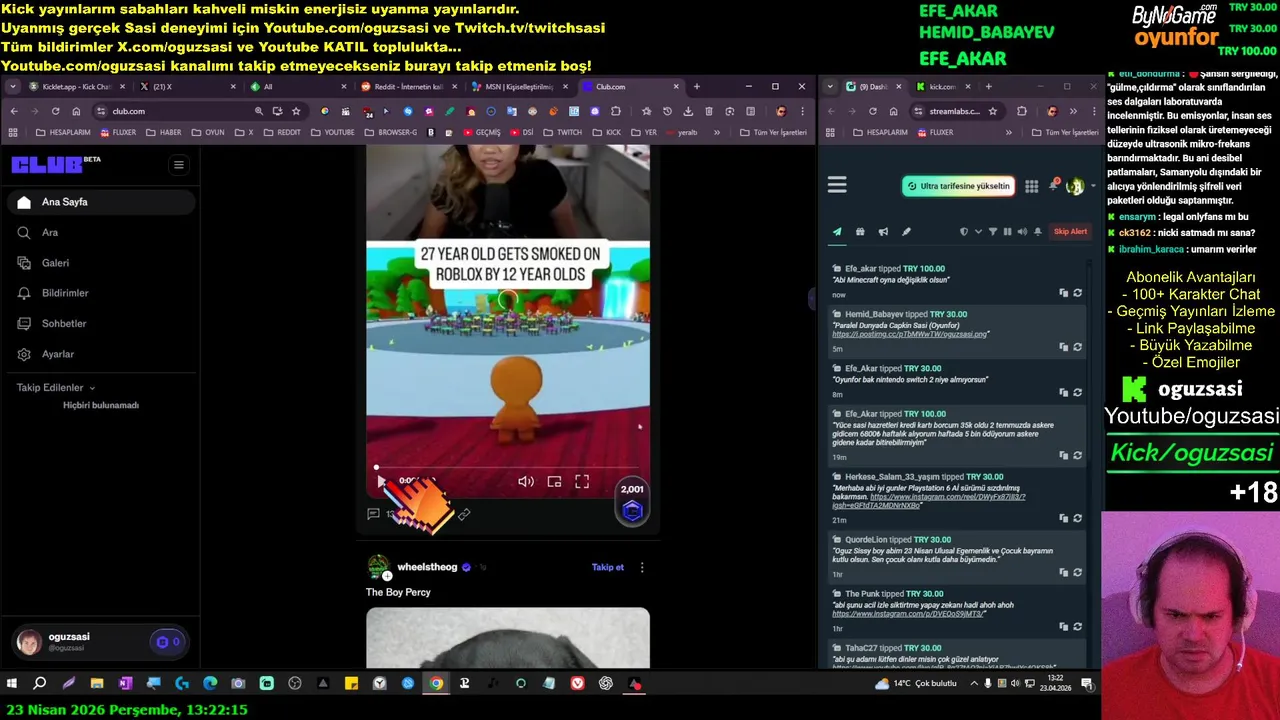Open the HABER bookmark folder

pos(164,132)
